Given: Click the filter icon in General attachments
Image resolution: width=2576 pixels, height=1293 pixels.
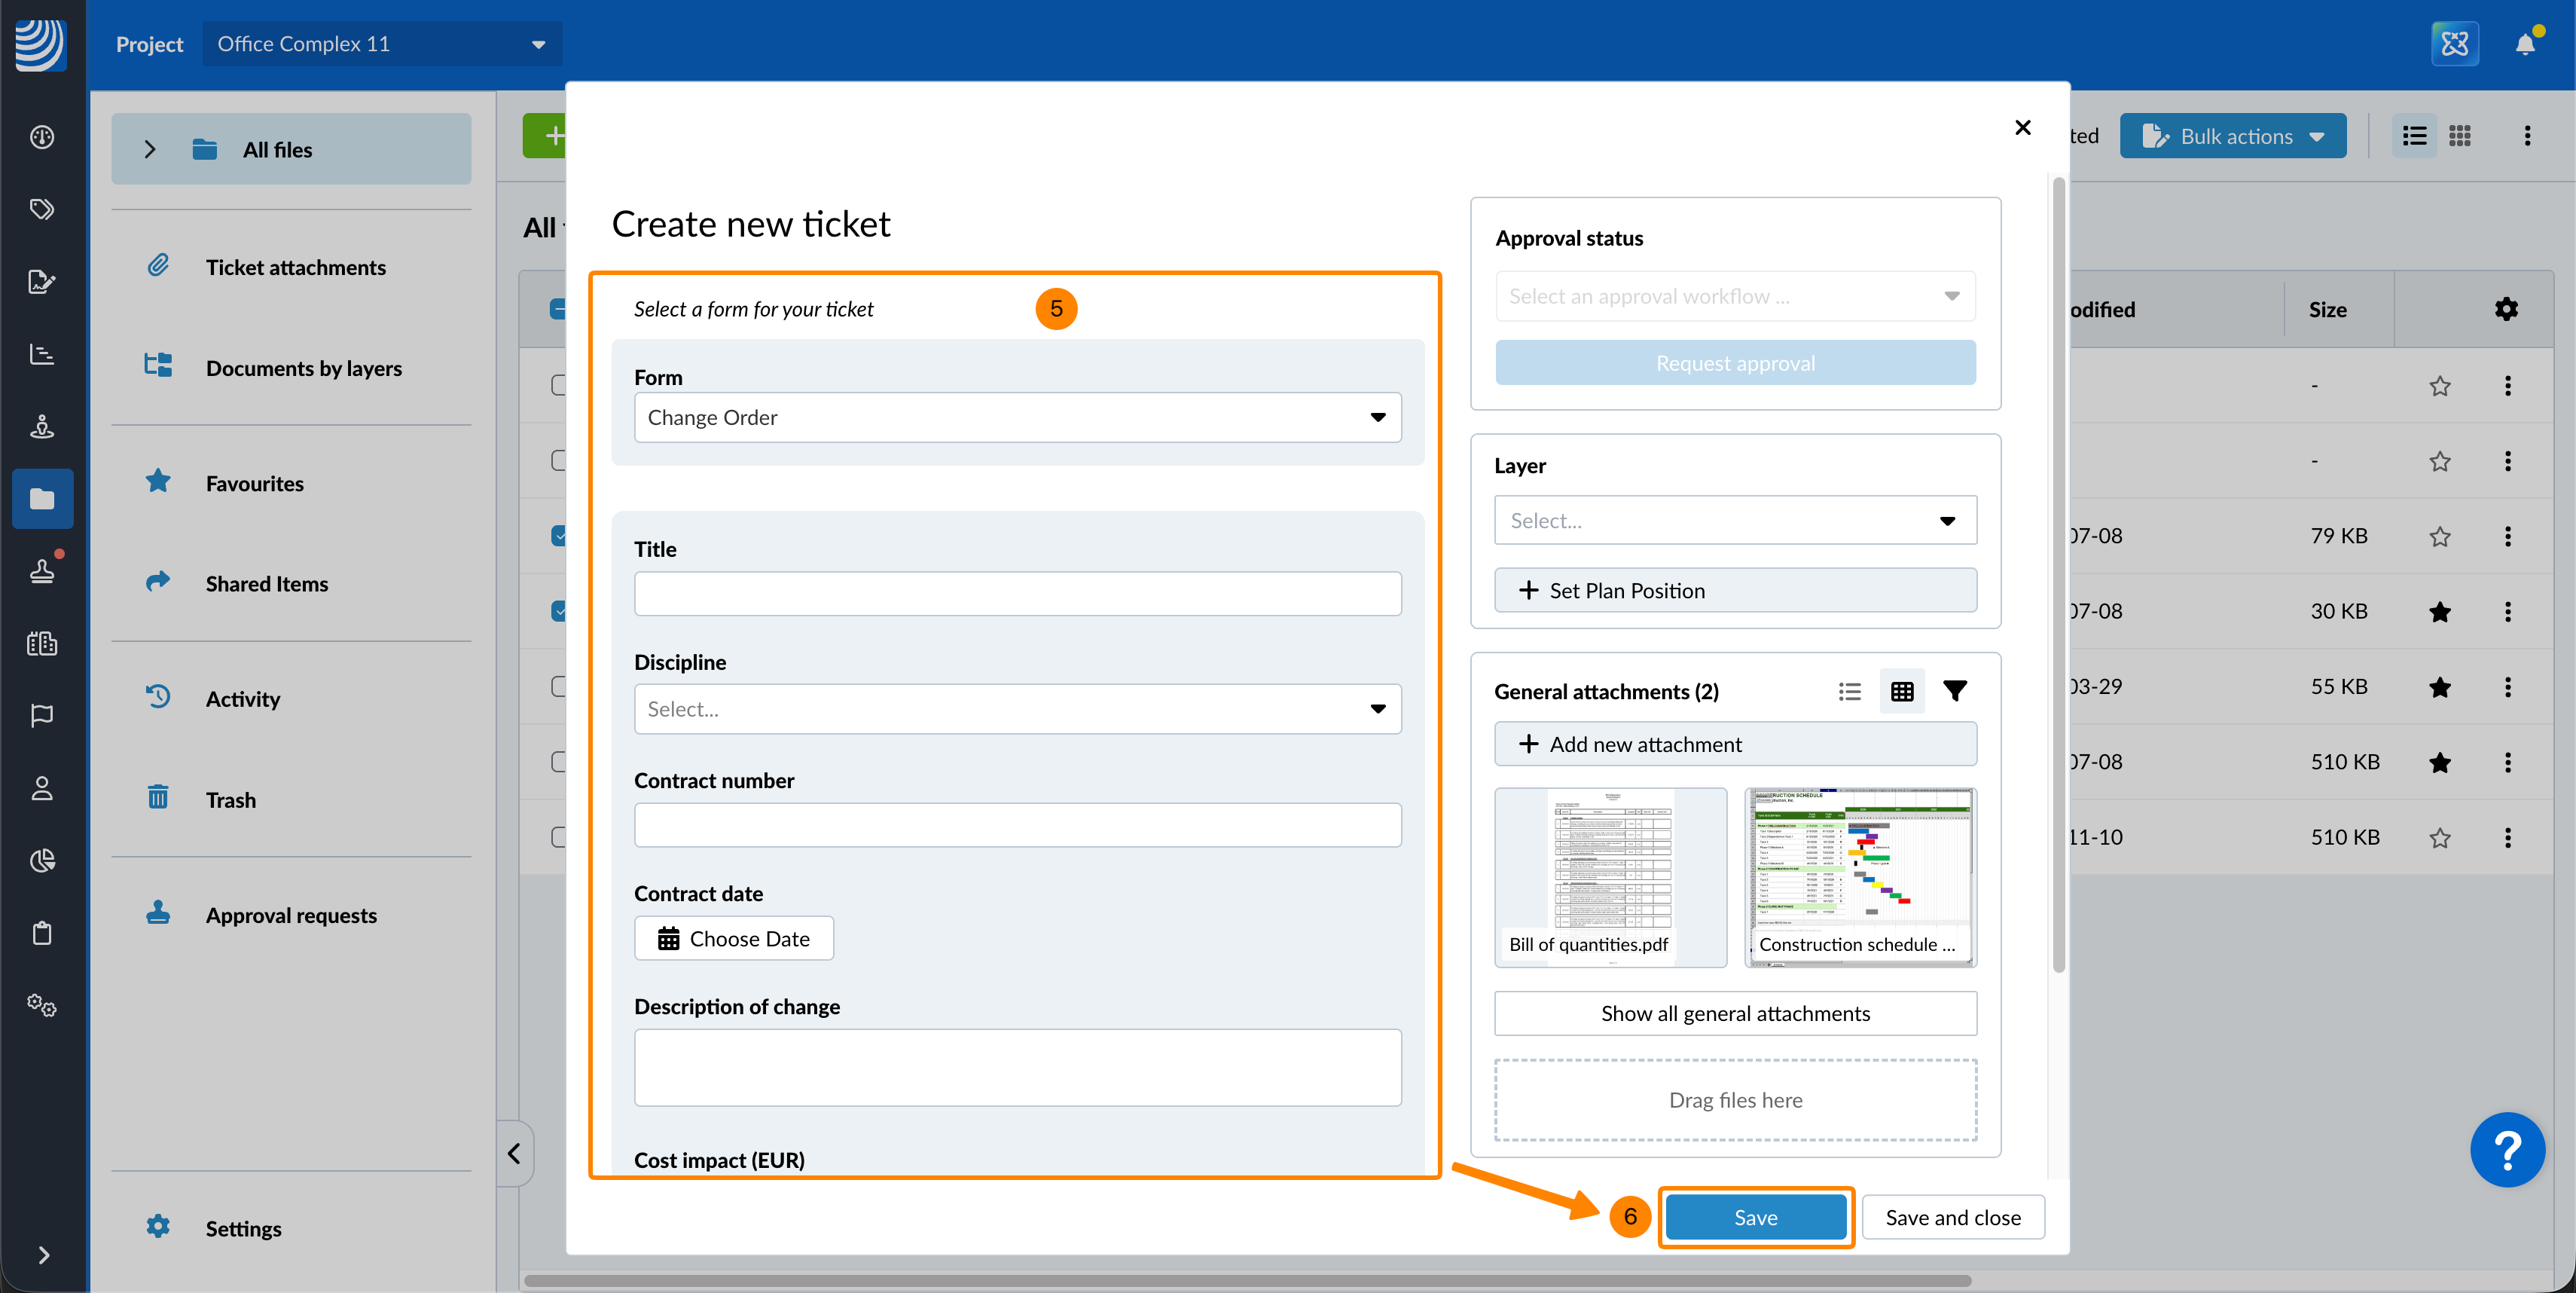Looking at the screenshot, I should point(1954,691).
